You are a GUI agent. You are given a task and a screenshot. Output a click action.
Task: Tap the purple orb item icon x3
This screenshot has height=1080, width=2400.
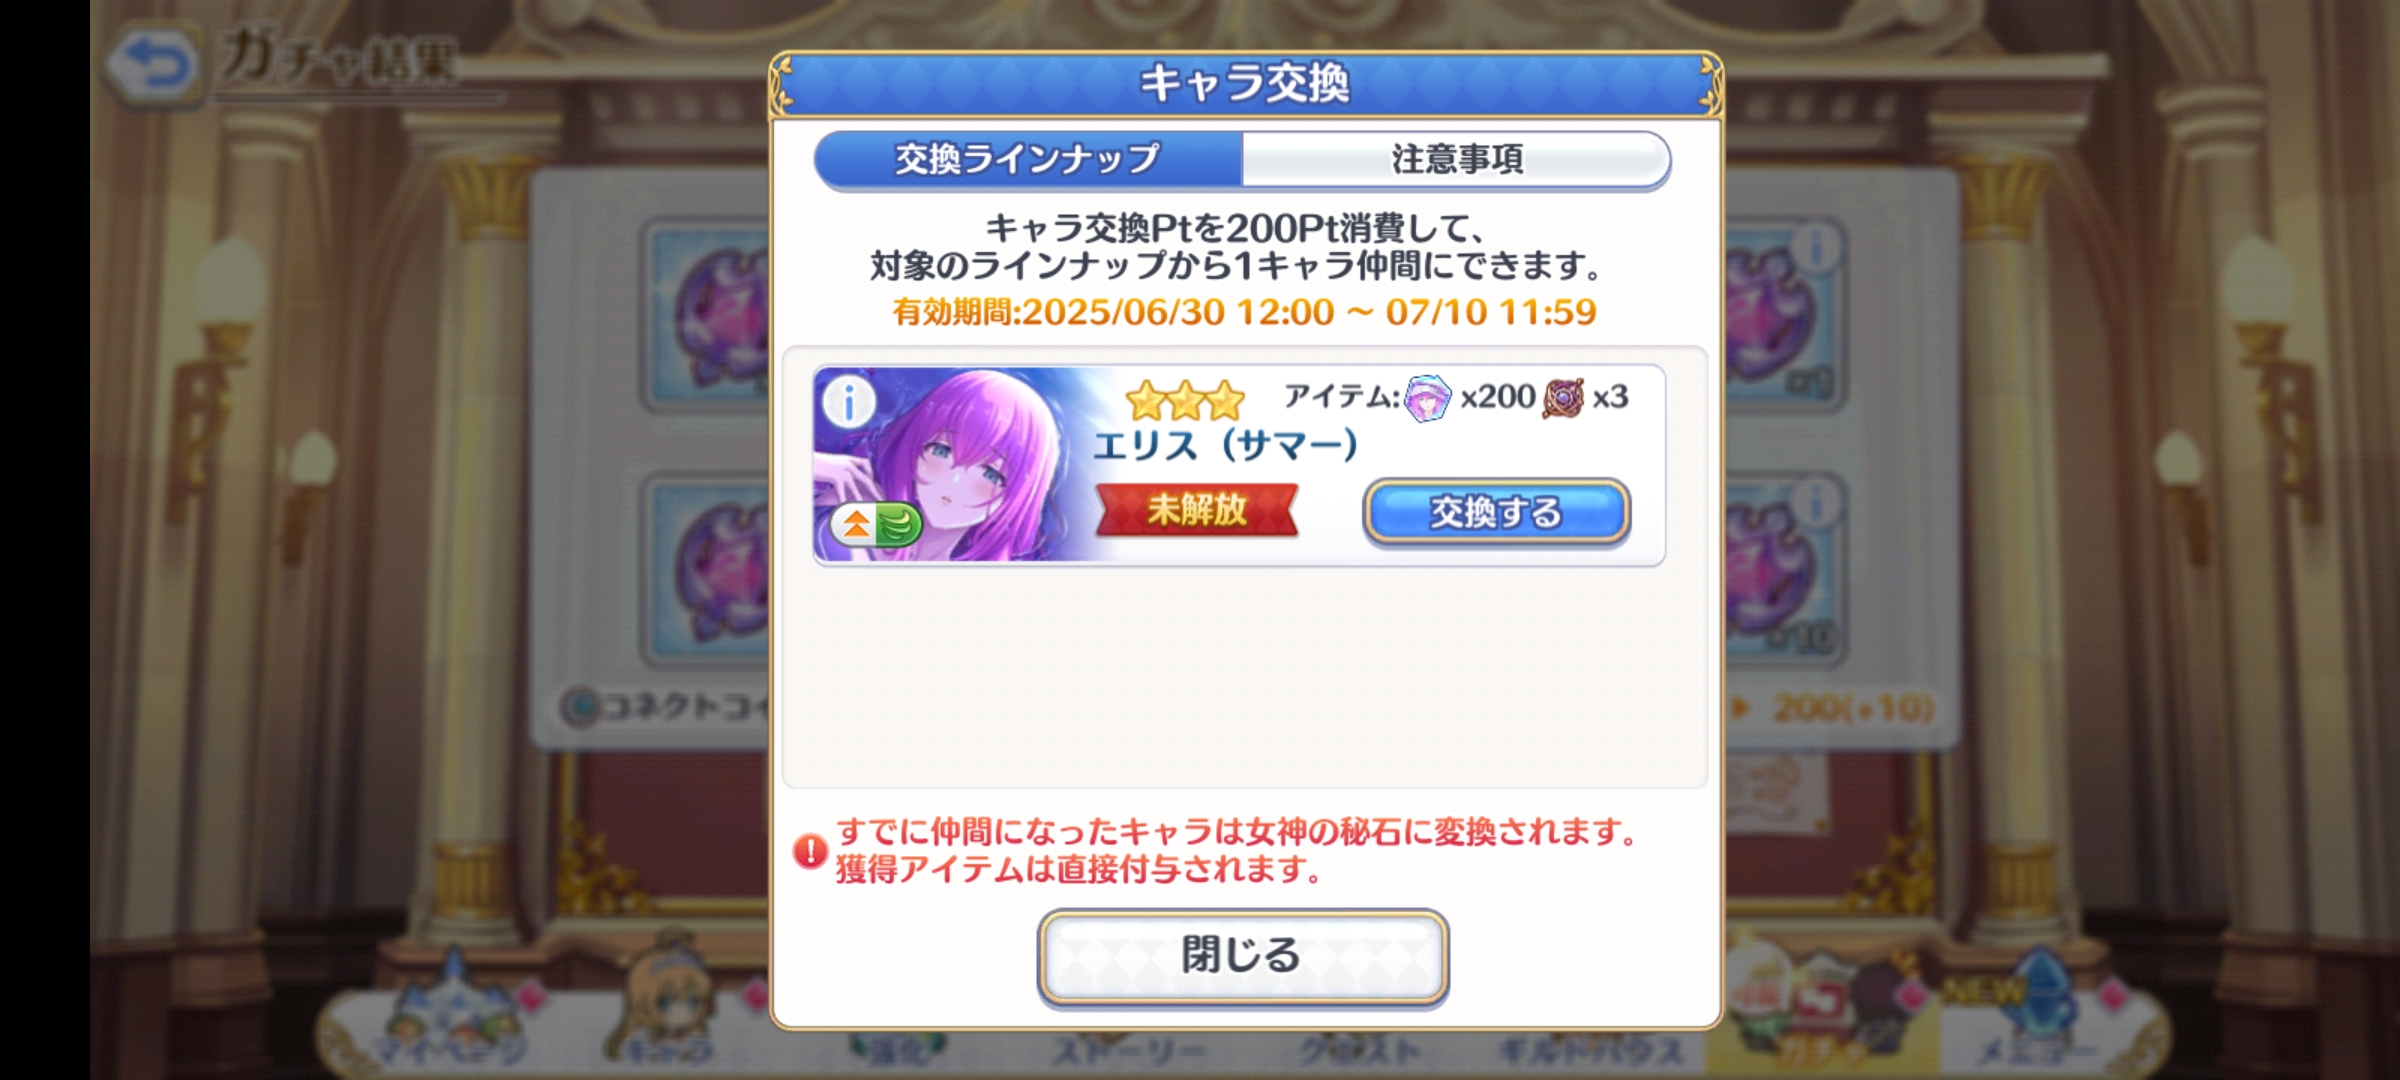pos(1563,398)
